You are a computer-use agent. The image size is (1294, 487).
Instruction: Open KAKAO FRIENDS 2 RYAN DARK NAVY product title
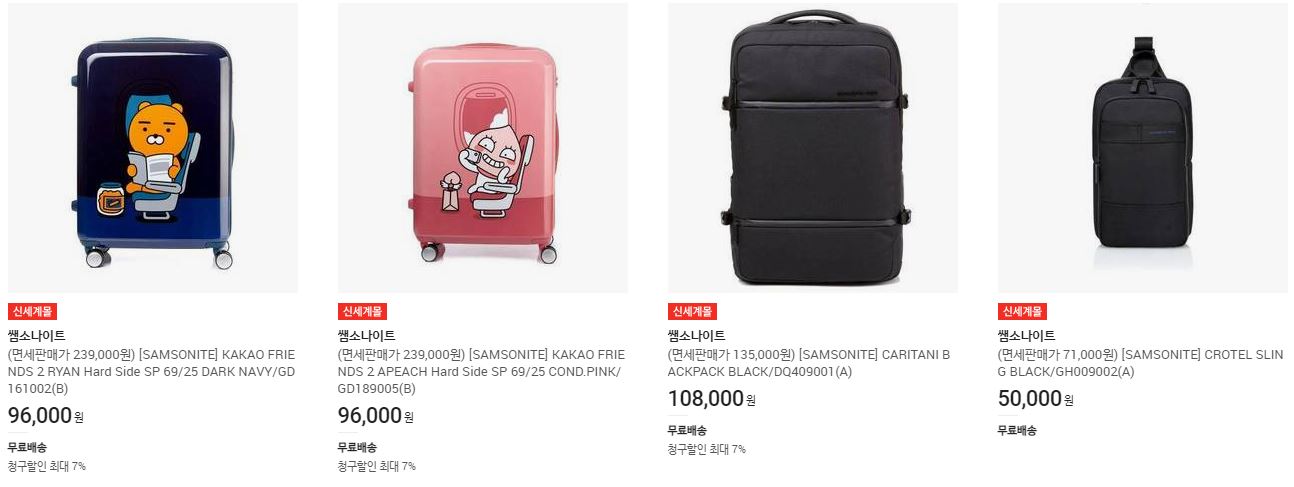click(151, 372)
